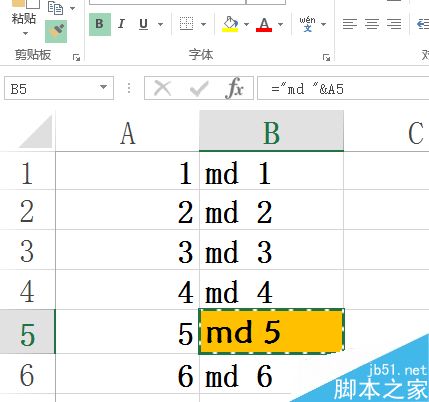Expand the Name Box dropdown arrow
This screenshot has height=402, width=429.
coord(103,87)
